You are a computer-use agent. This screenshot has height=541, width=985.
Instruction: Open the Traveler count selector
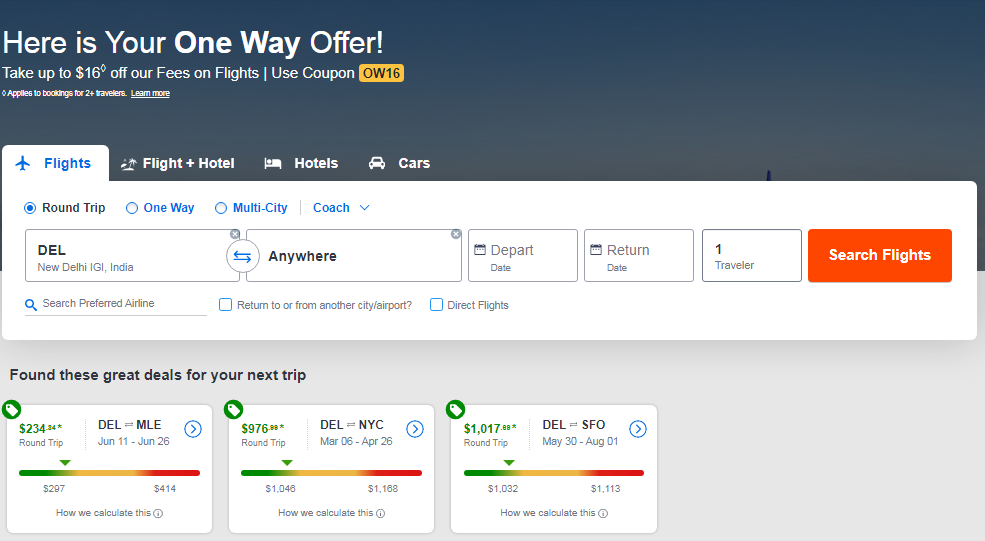coord(751,256)
